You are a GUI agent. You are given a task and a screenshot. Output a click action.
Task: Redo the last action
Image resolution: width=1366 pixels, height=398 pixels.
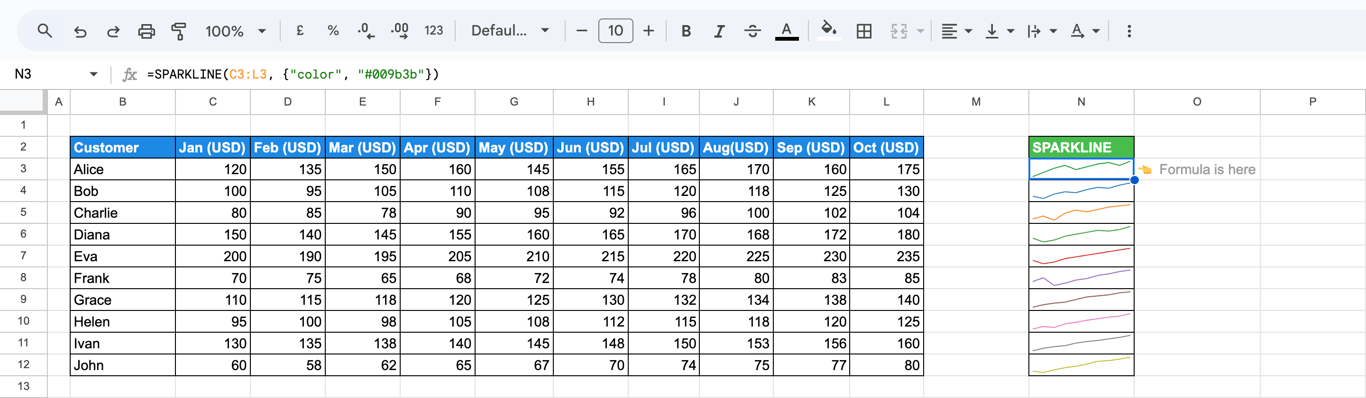[x=113, y=31]
